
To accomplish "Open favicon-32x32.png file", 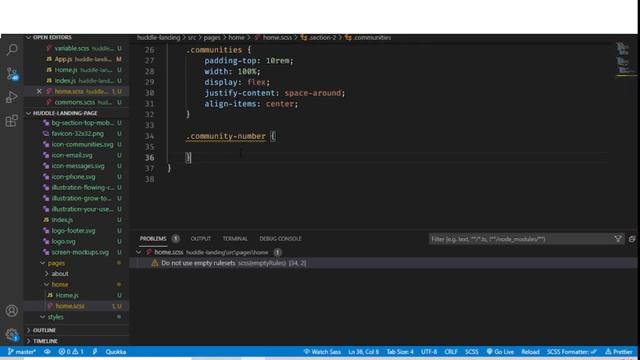I will [78, 133].
